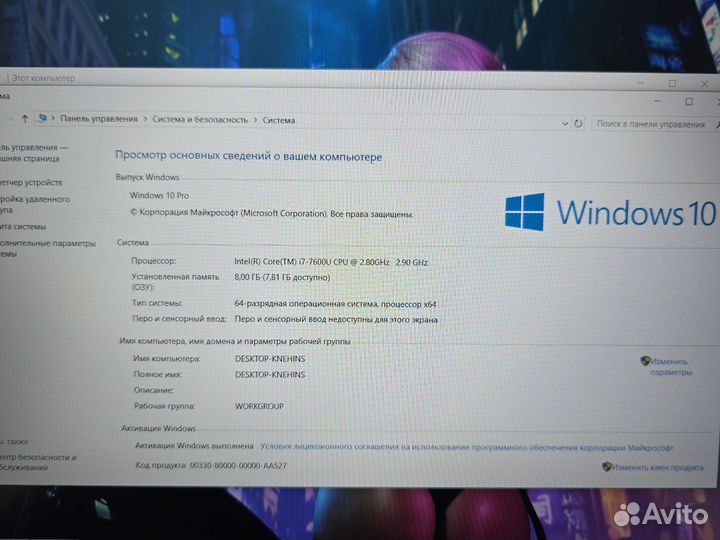Maximize the 'Этот компьютер' background window

(x=672, y=83)
